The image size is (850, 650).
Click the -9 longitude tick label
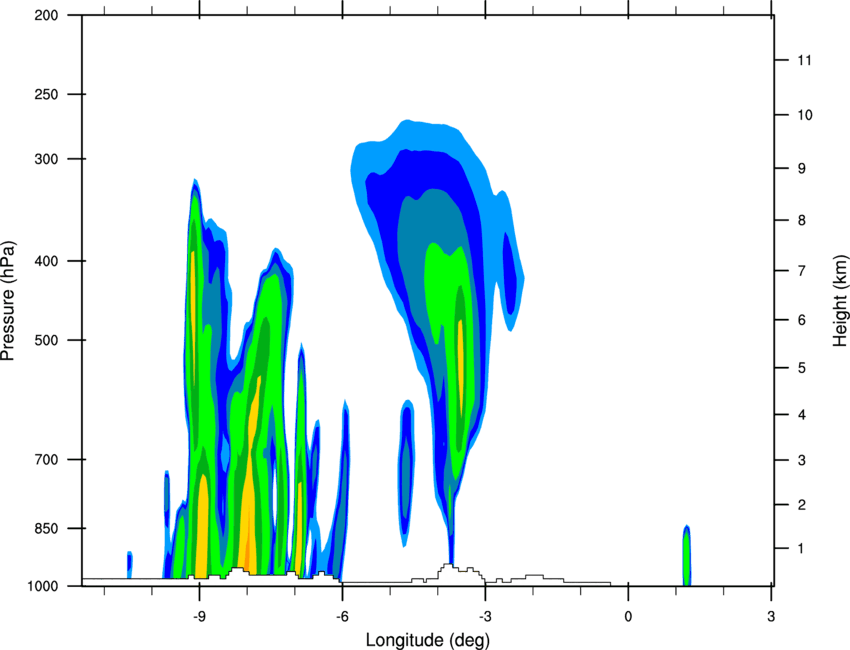pos(199,616)
